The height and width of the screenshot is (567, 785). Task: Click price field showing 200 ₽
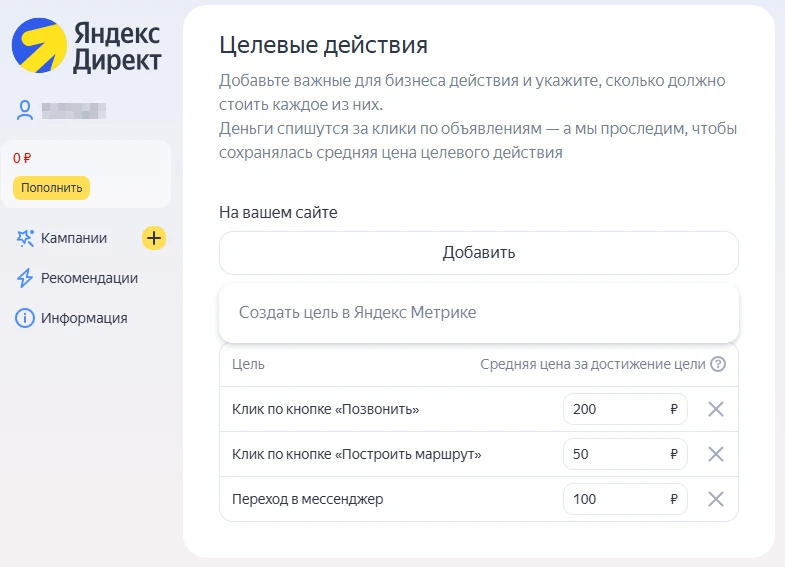(615, 409)
